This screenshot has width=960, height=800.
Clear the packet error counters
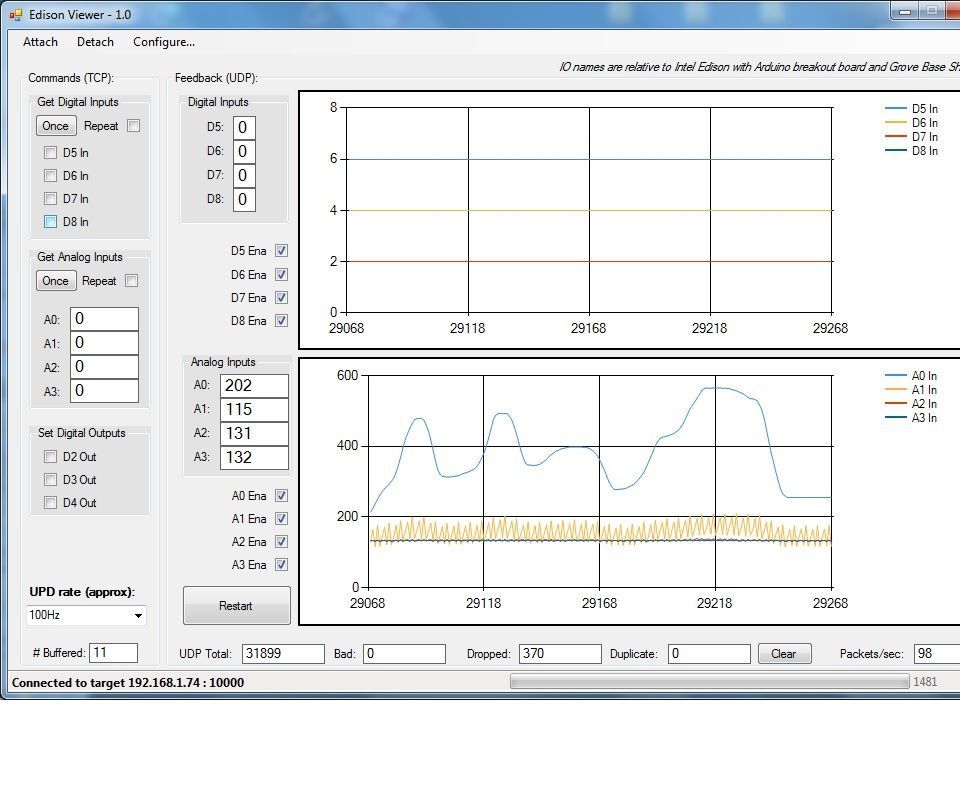784,653
